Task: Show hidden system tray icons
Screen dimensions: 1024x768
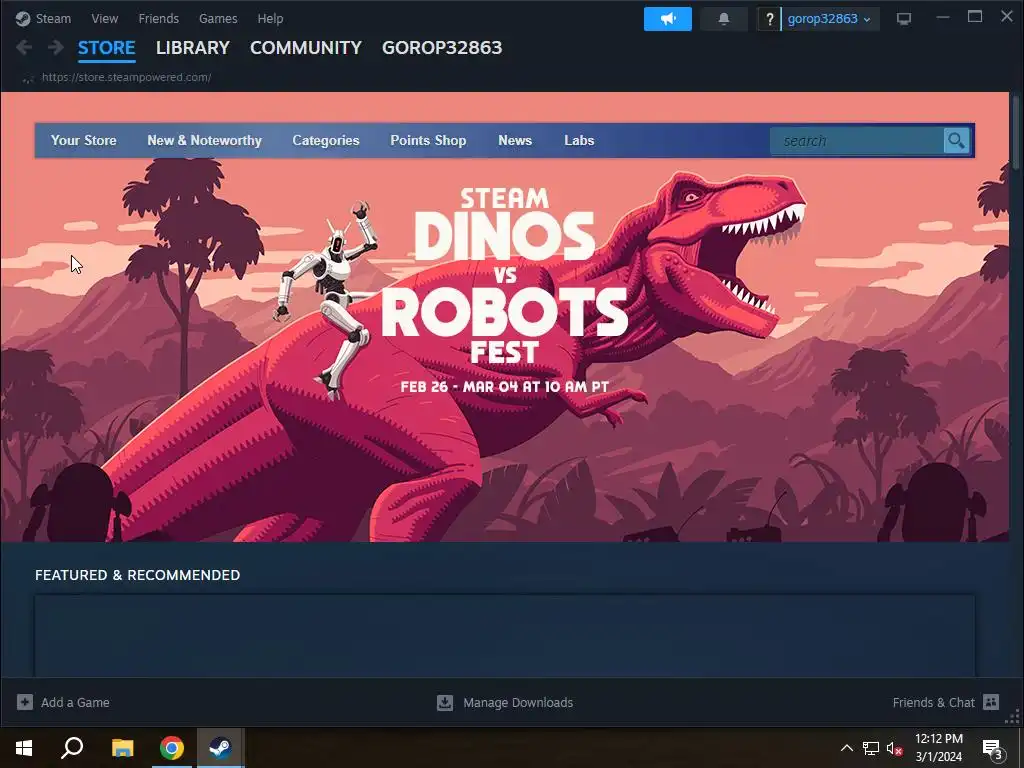Action: tap(846, 748)
